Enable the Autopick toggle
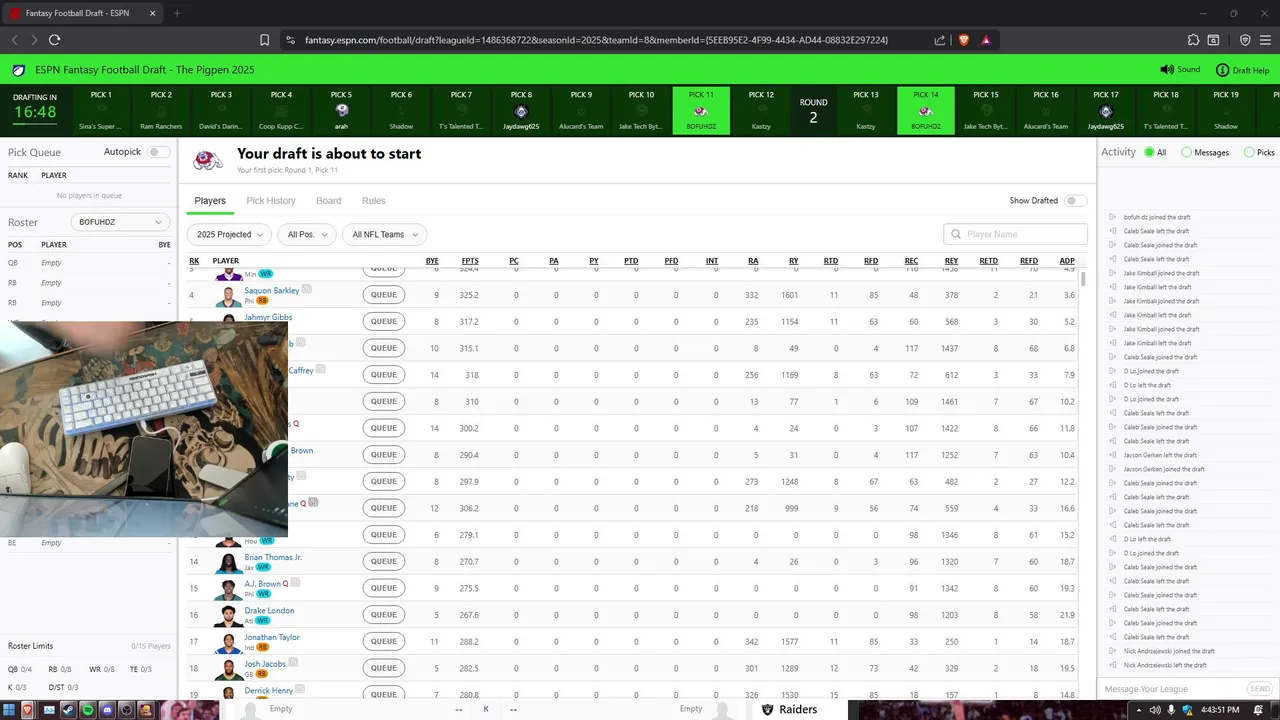This screenshot has height=720, width=1280. (158, 152)
